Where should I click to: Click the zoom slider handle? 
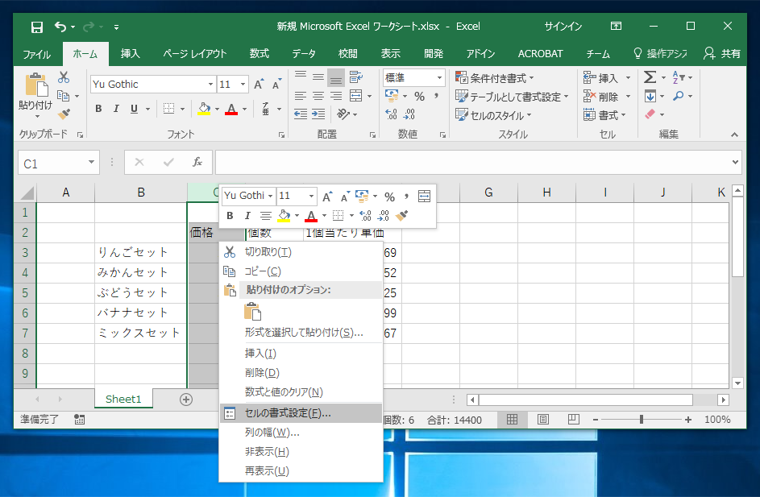641,419
